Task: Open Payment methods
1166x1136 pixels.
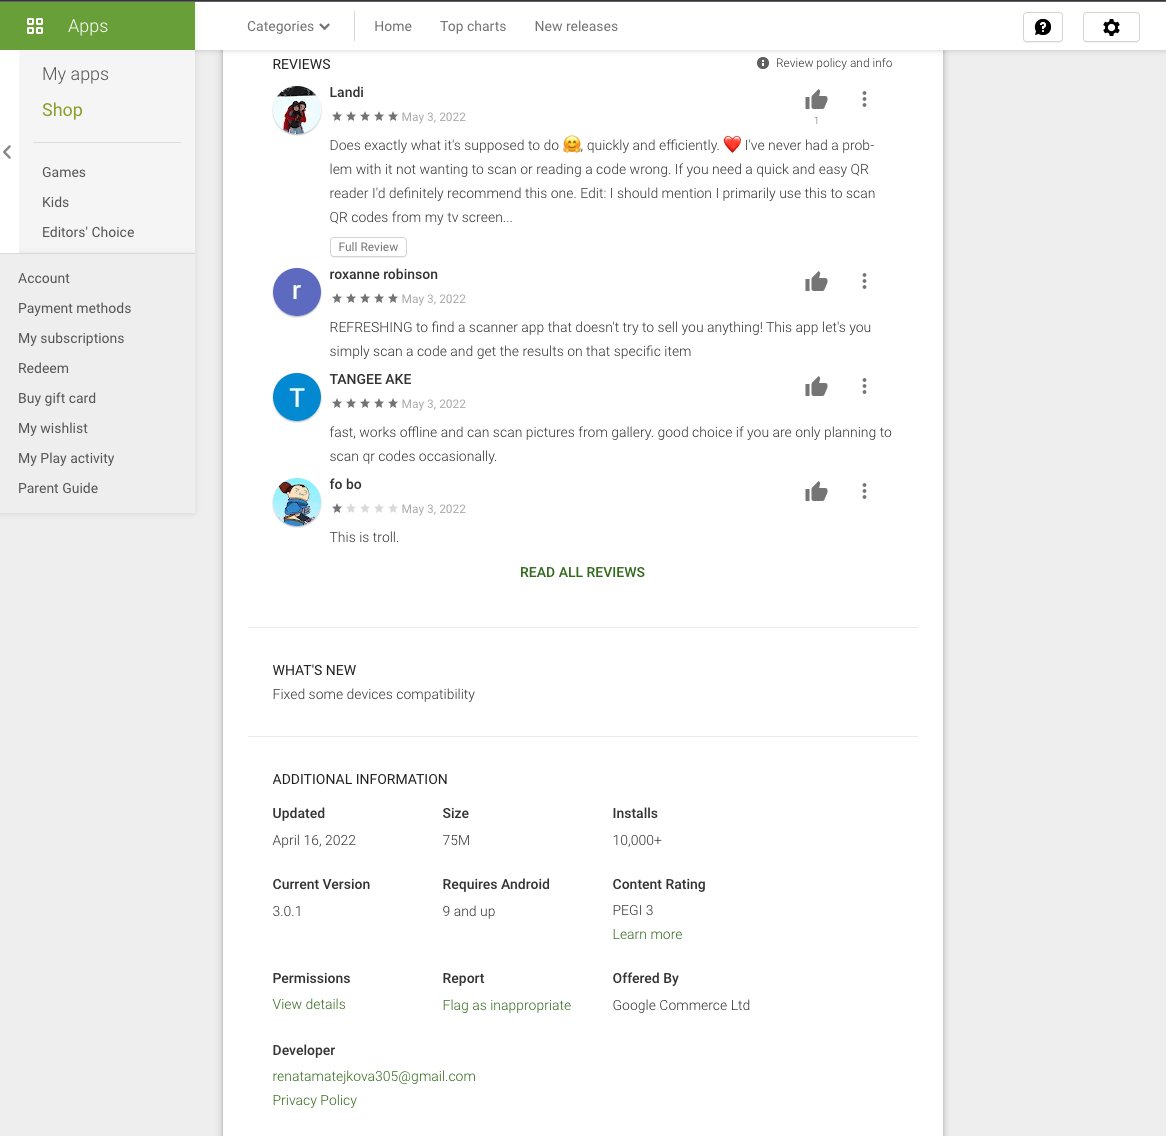Action: [x=74, y=308]
